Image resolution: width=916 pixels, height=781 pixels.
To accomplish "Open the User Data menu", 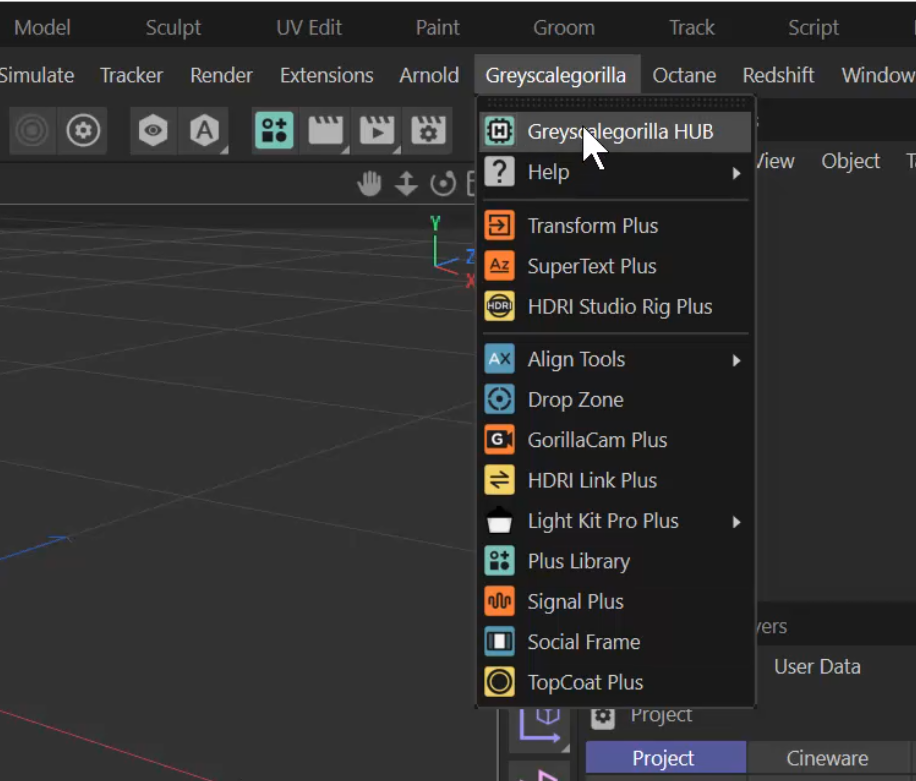I will (x=817, y=667).
